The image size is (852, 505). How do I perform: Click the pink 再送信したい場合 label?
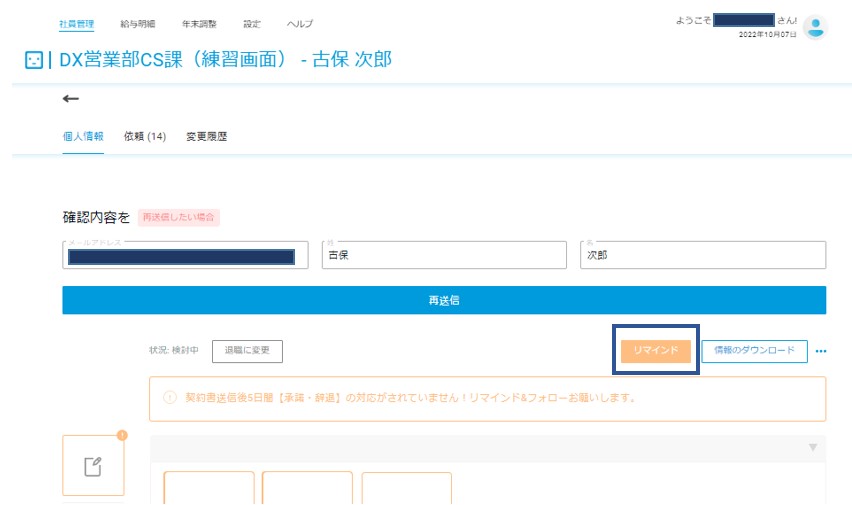click(x=178, y=217)
